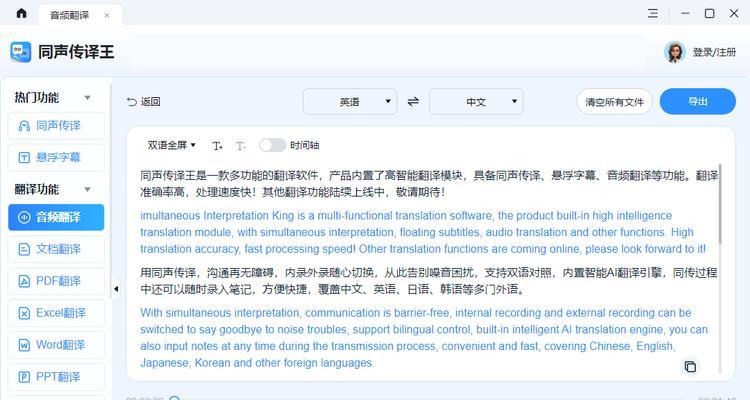Viewport: 750px width, 400px height.
Task: Click the Excel icon beside Excel翻译
Action: [x=24, y=313]
